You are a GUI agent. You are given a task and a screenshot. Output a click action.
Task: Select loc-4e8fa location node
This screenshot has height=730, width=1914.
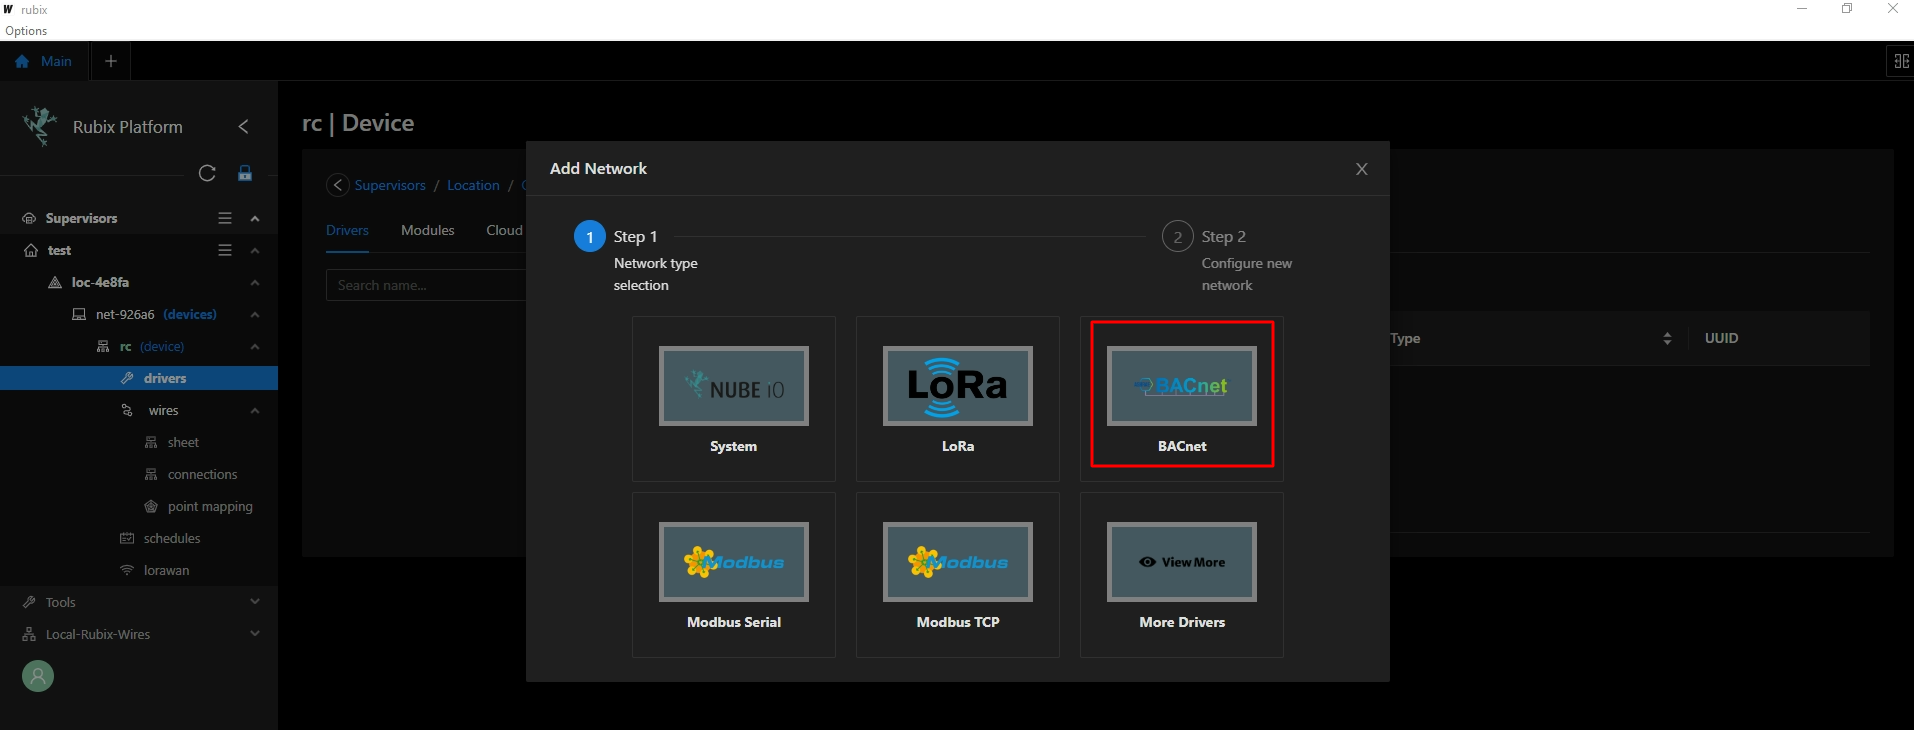click(x=100, y=282)
